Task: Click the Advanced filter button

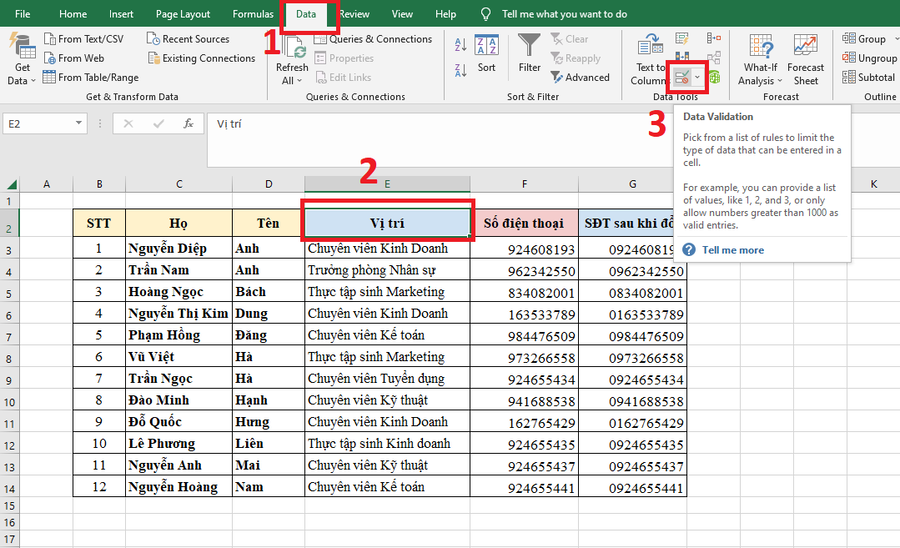Action: (580, 77)
